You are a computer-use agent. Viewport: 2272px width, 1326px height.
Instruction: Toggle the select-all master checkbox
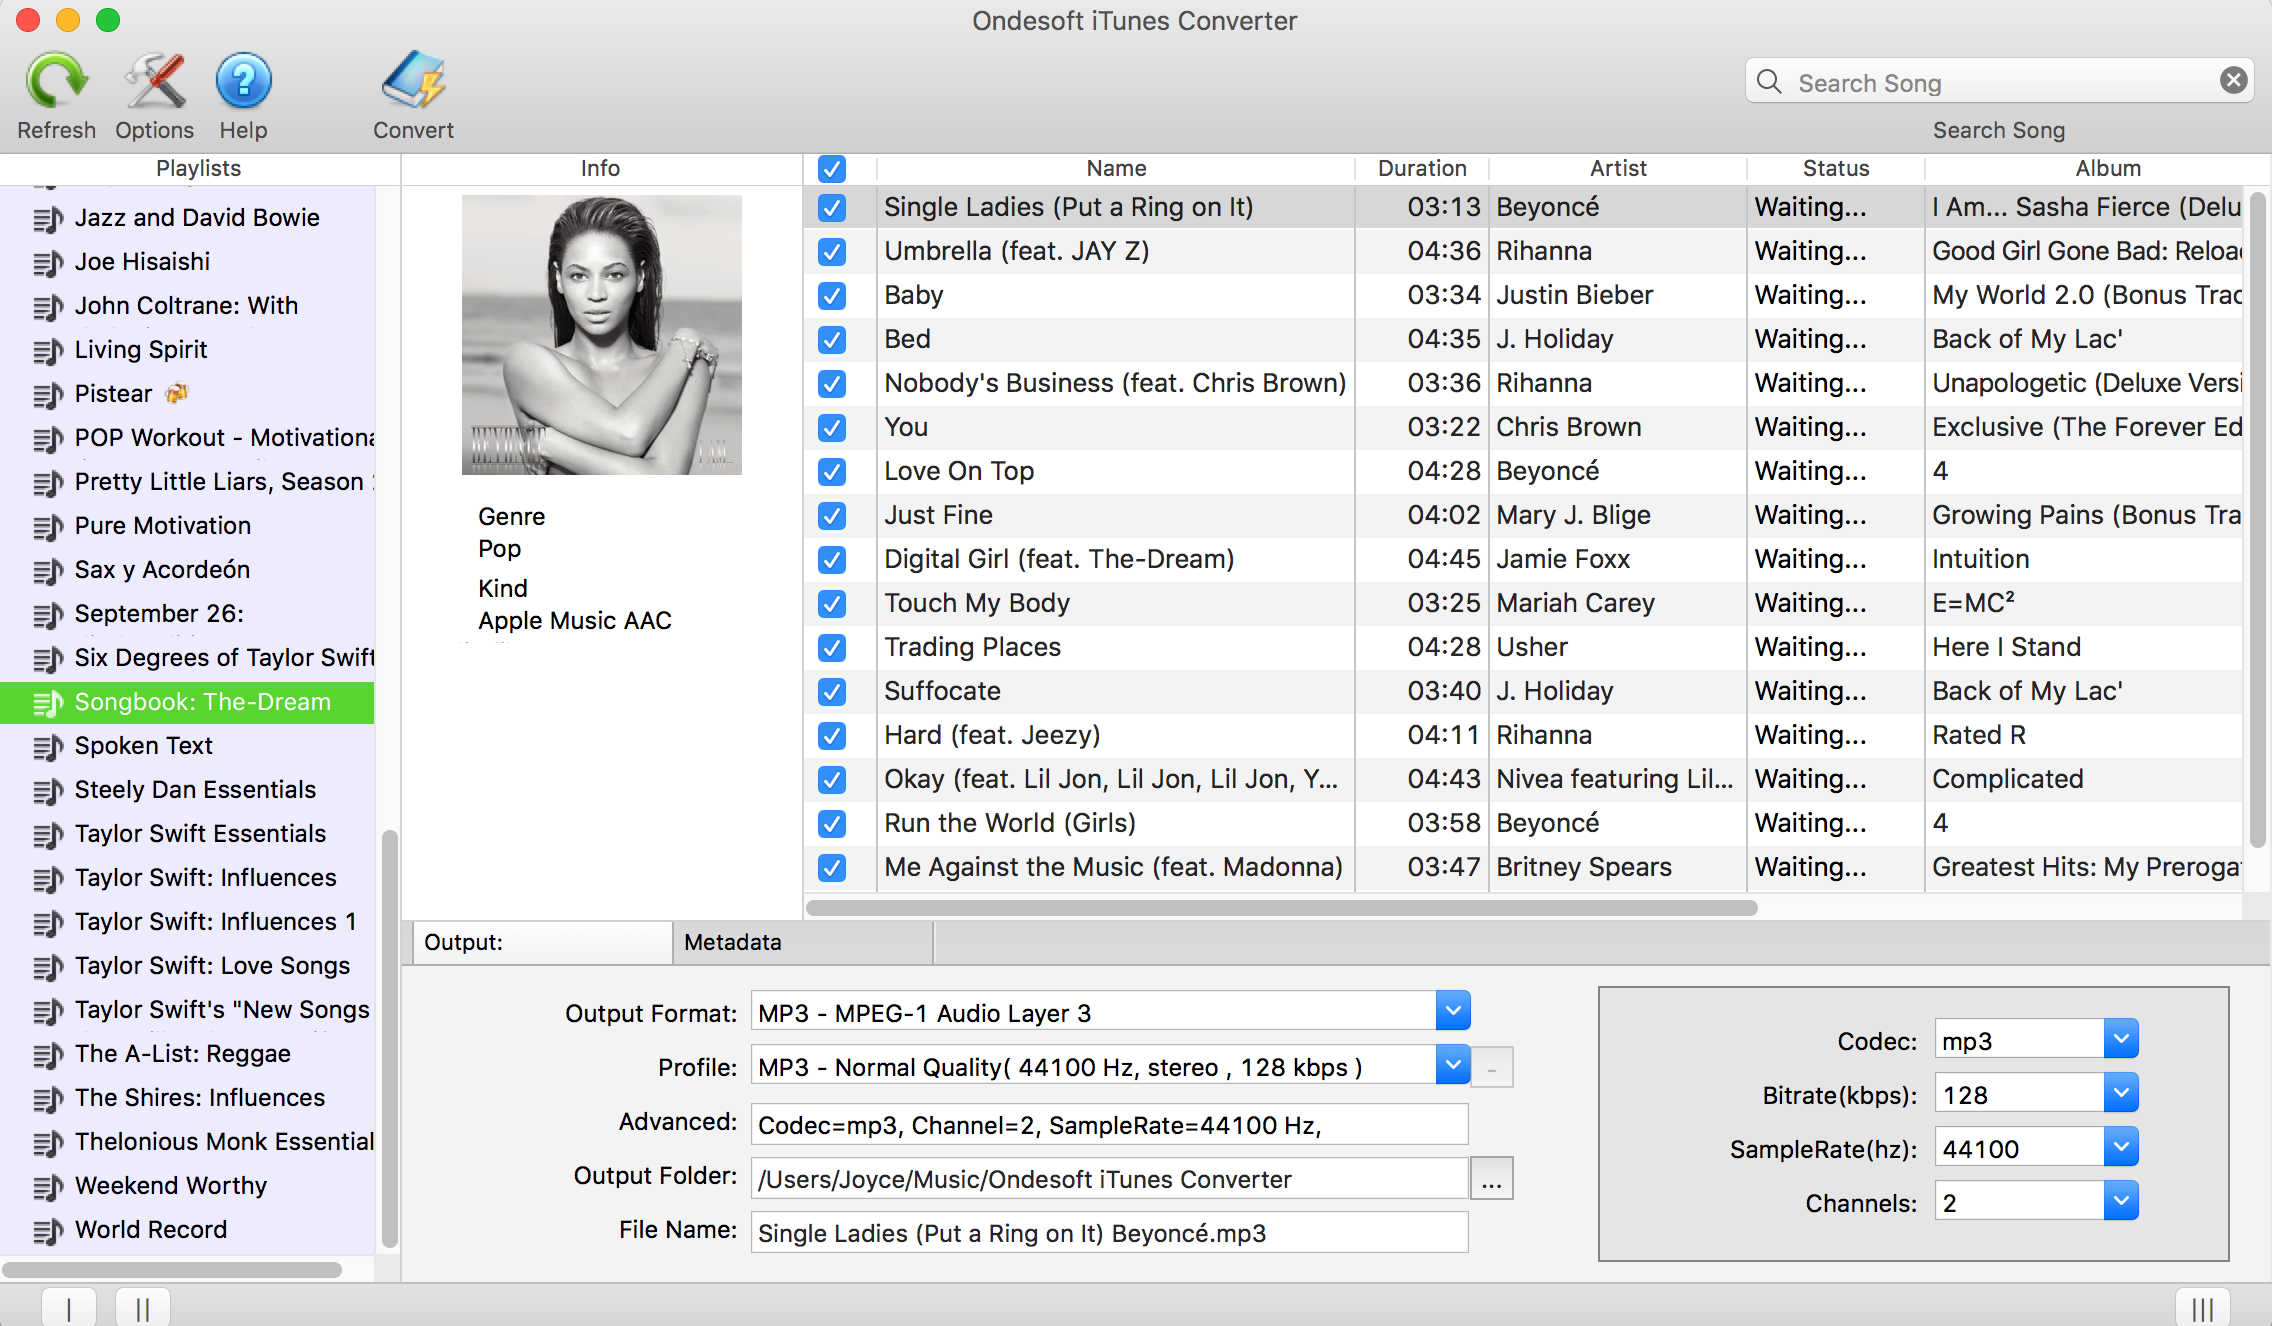tap(831, 167)
